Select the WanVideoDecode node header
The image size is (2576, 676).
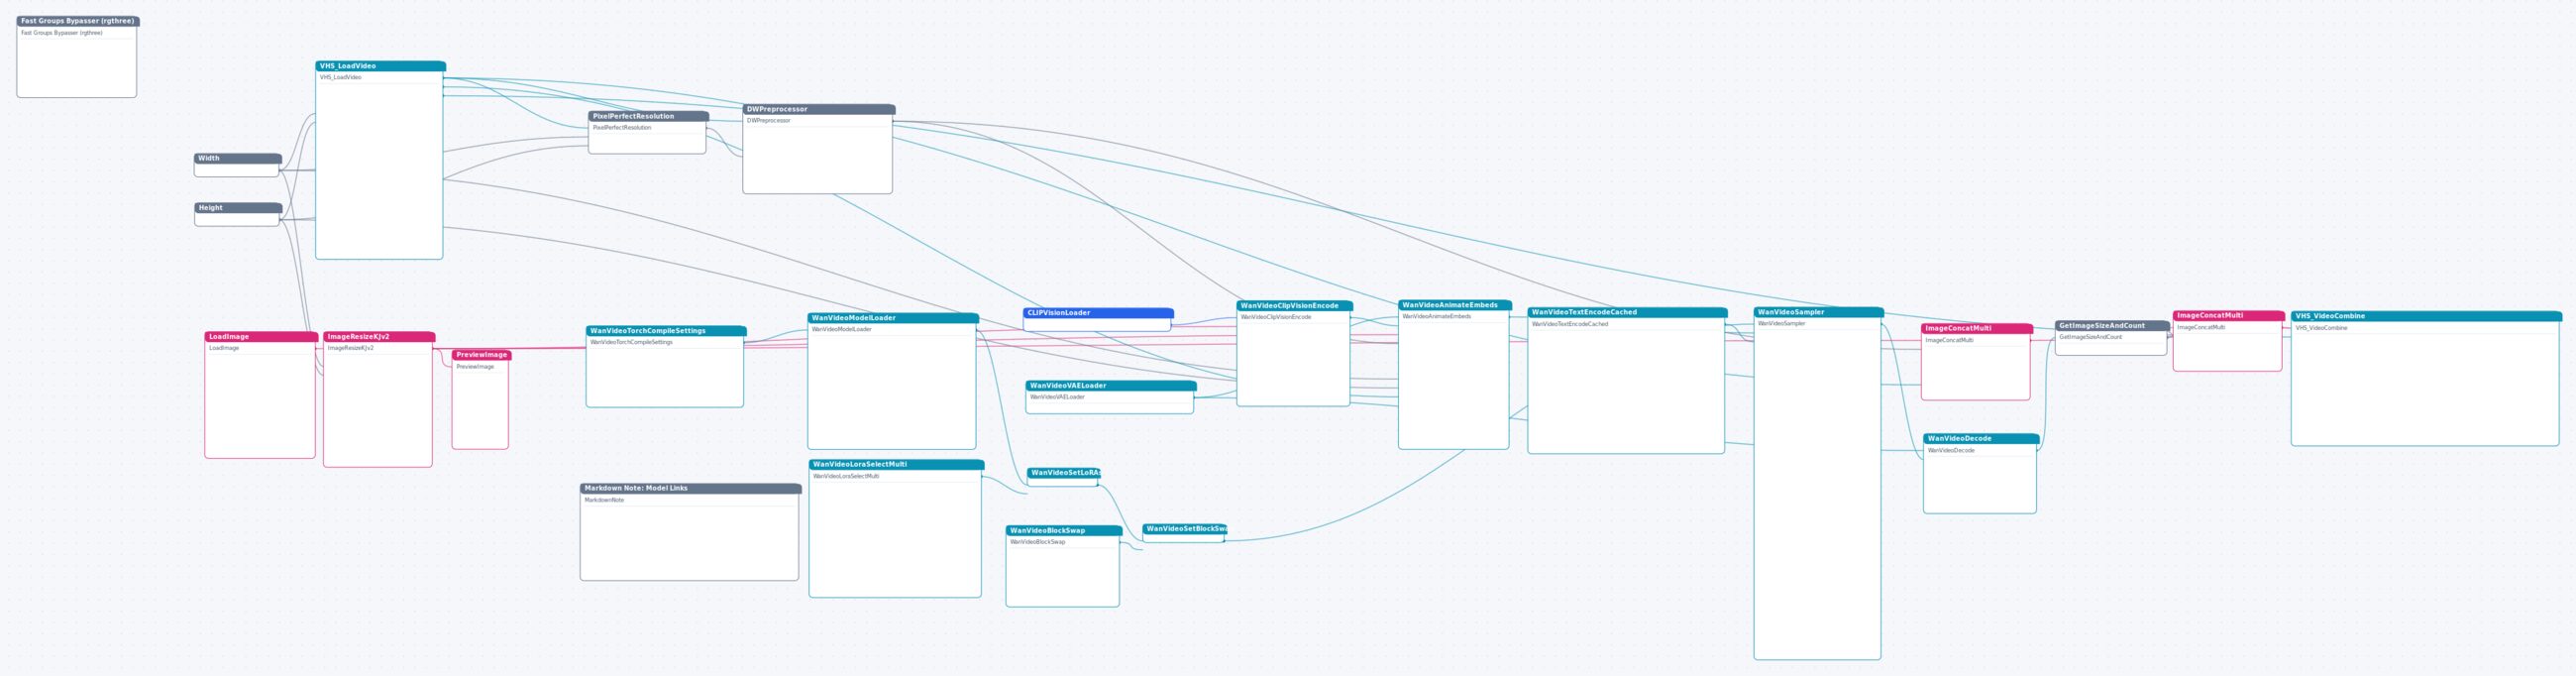tap(1981, 439)
